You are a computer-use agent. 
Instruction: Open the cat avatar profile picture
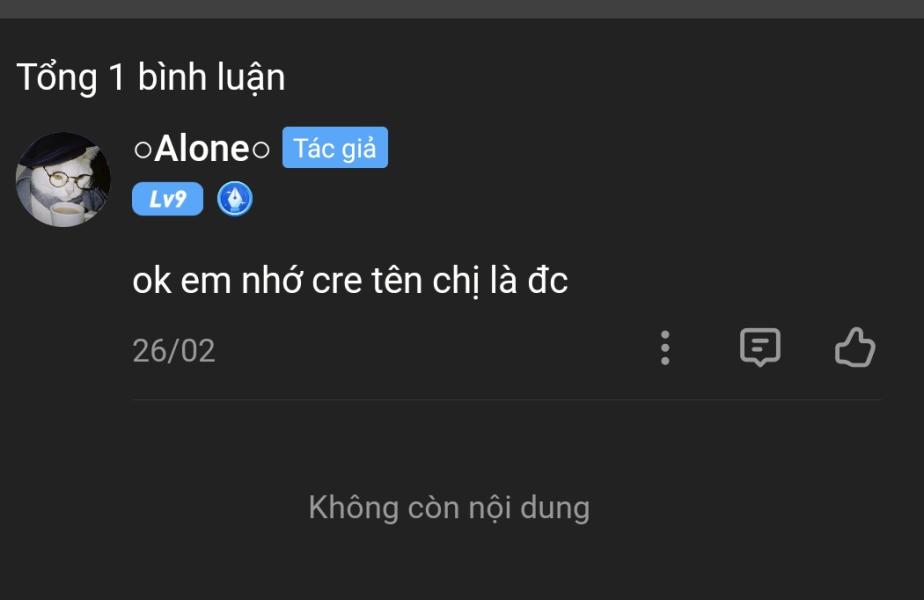click(63, 180)
